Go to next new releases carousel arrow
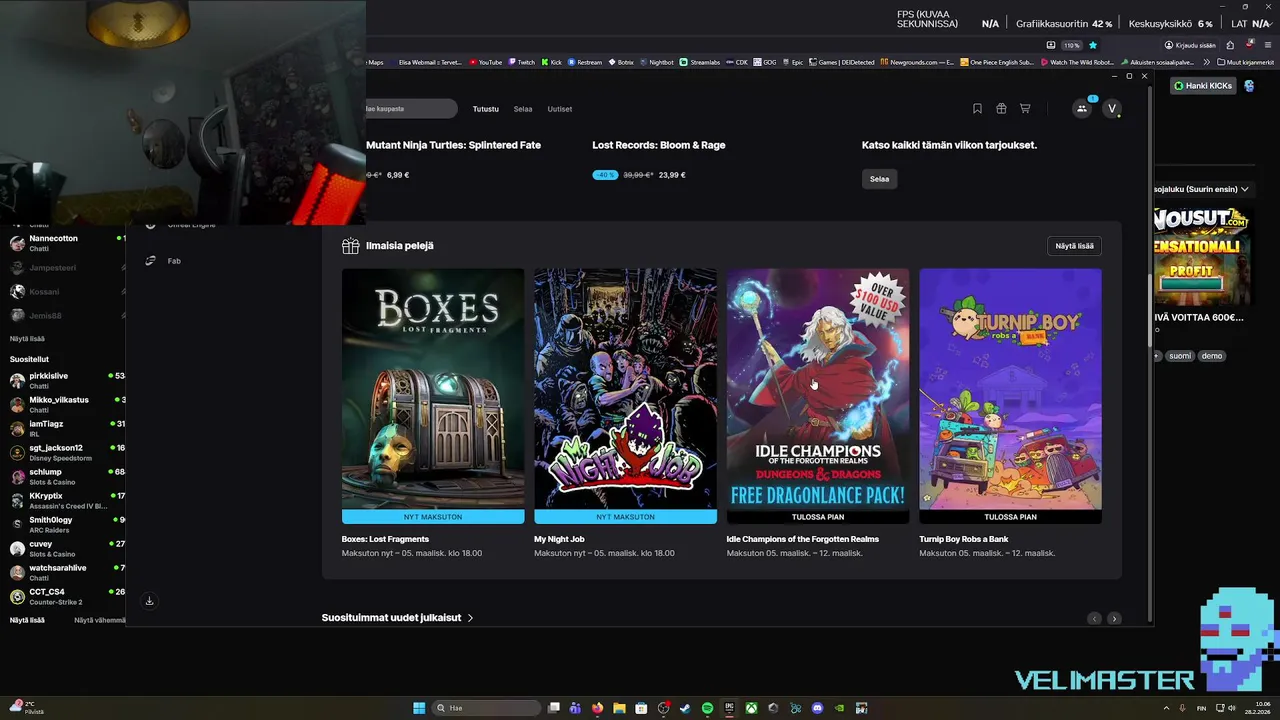1280x720 pixels. pos(1114,619)
